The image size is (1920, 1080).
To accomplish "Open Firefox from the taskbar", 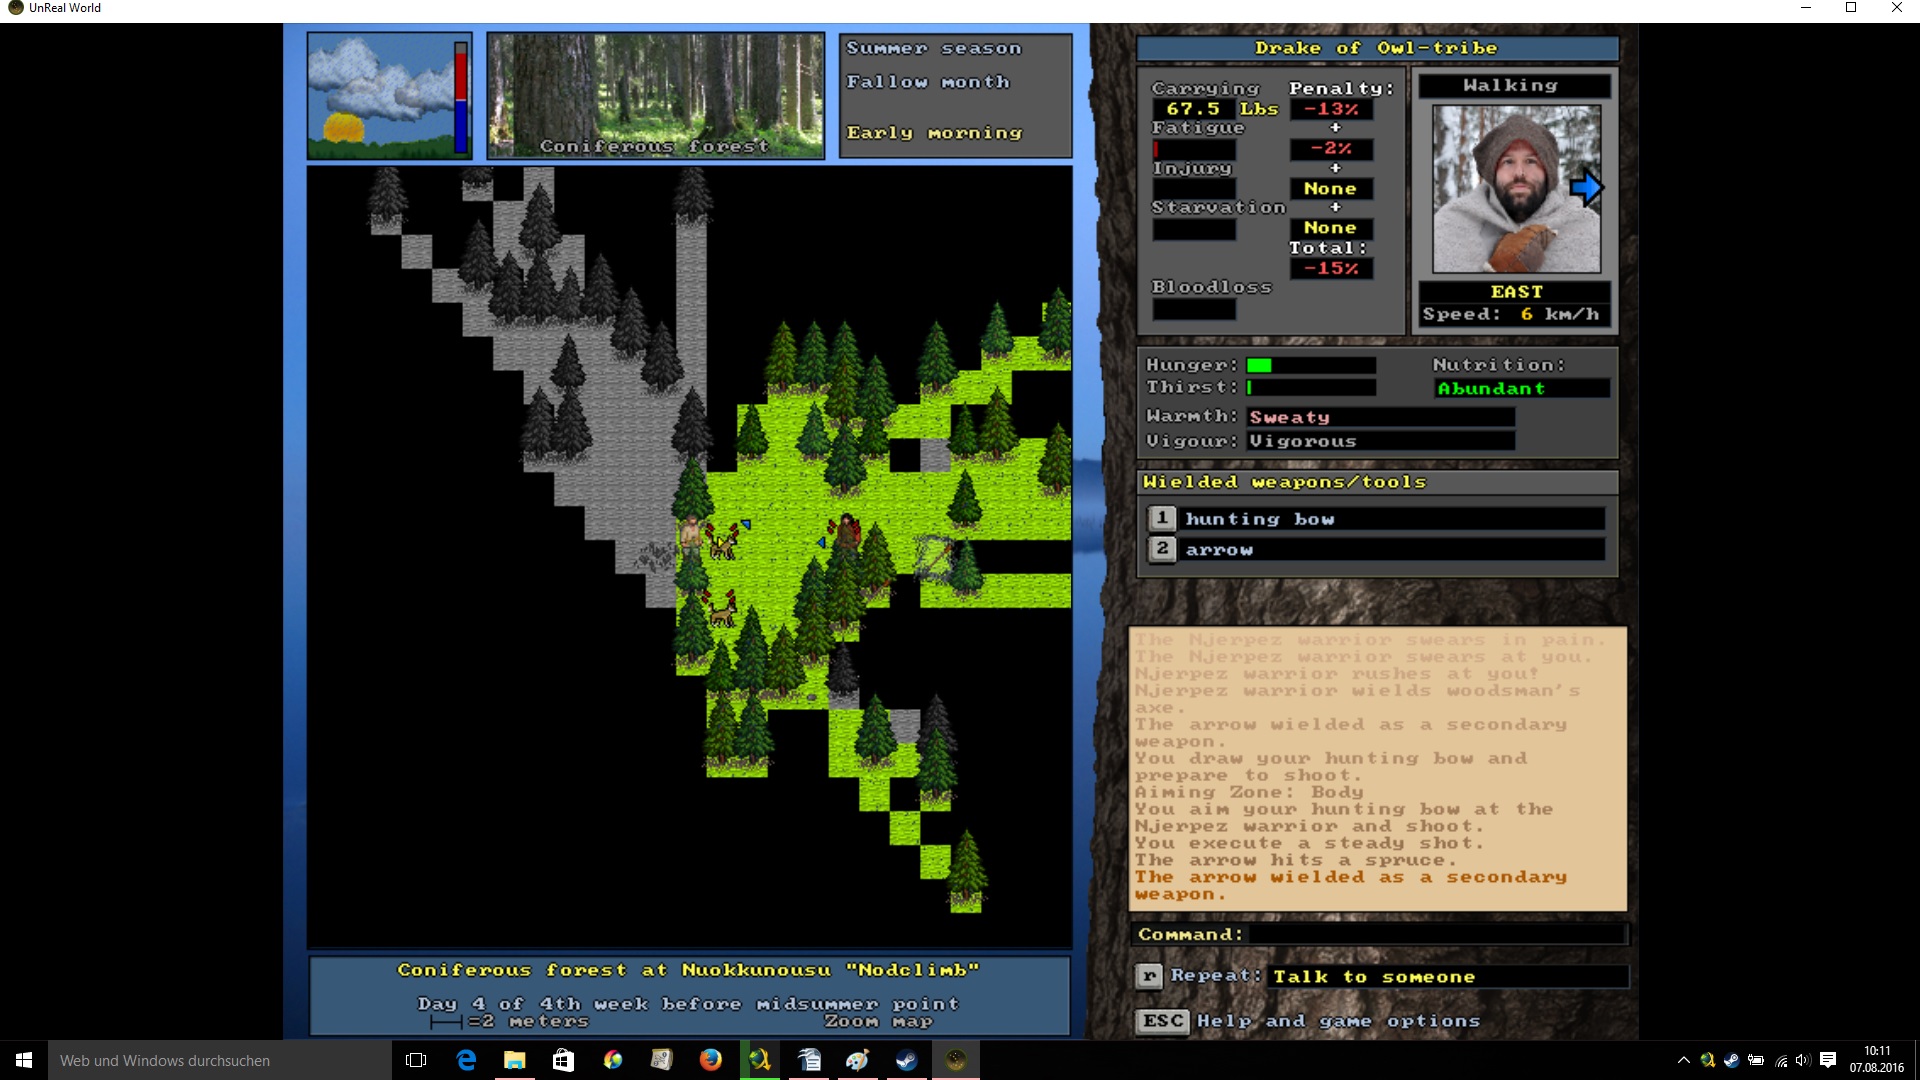I will 711,1060.
